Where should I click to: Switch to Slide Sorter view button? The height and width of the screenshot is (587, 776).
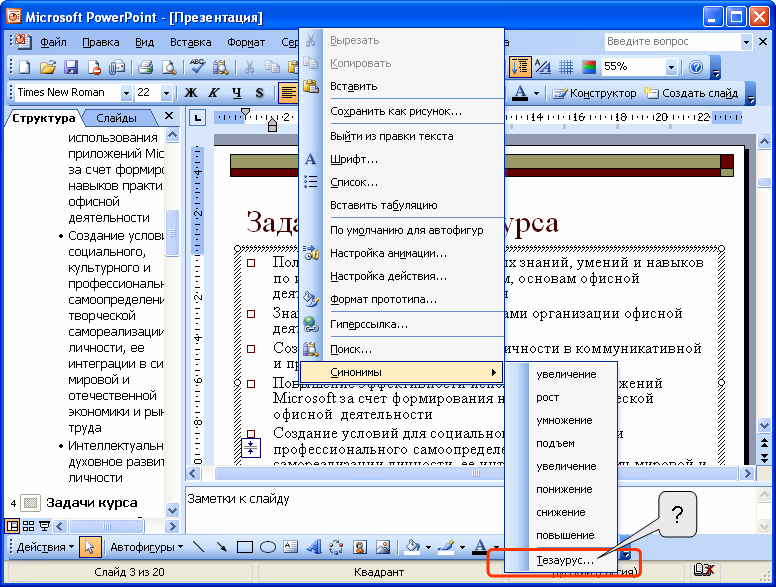29,526
